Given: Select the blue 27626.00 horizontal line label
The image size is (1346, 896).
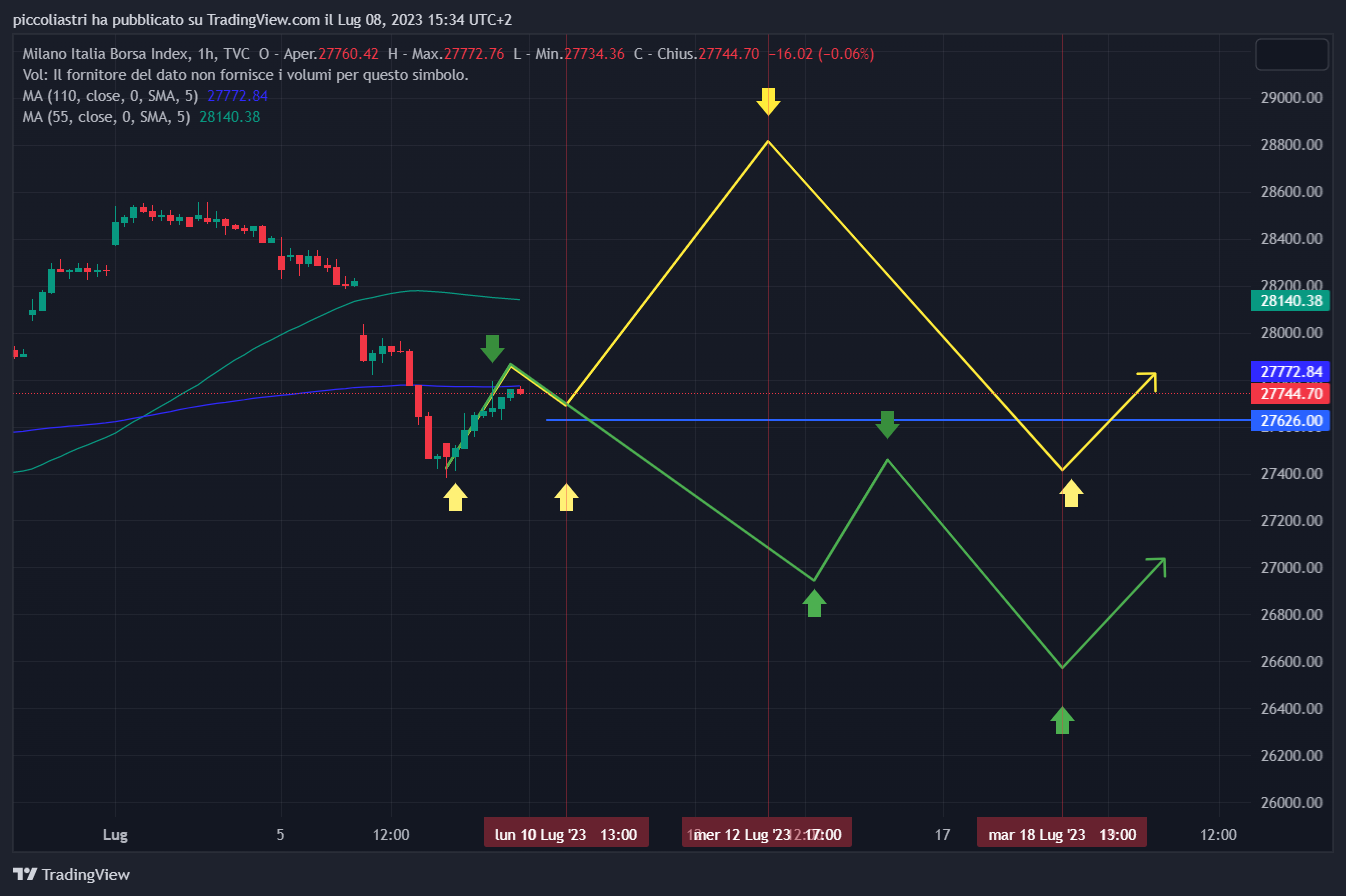Looking at the screenshot, I should pyautogui.click(x=1290, y=421).
